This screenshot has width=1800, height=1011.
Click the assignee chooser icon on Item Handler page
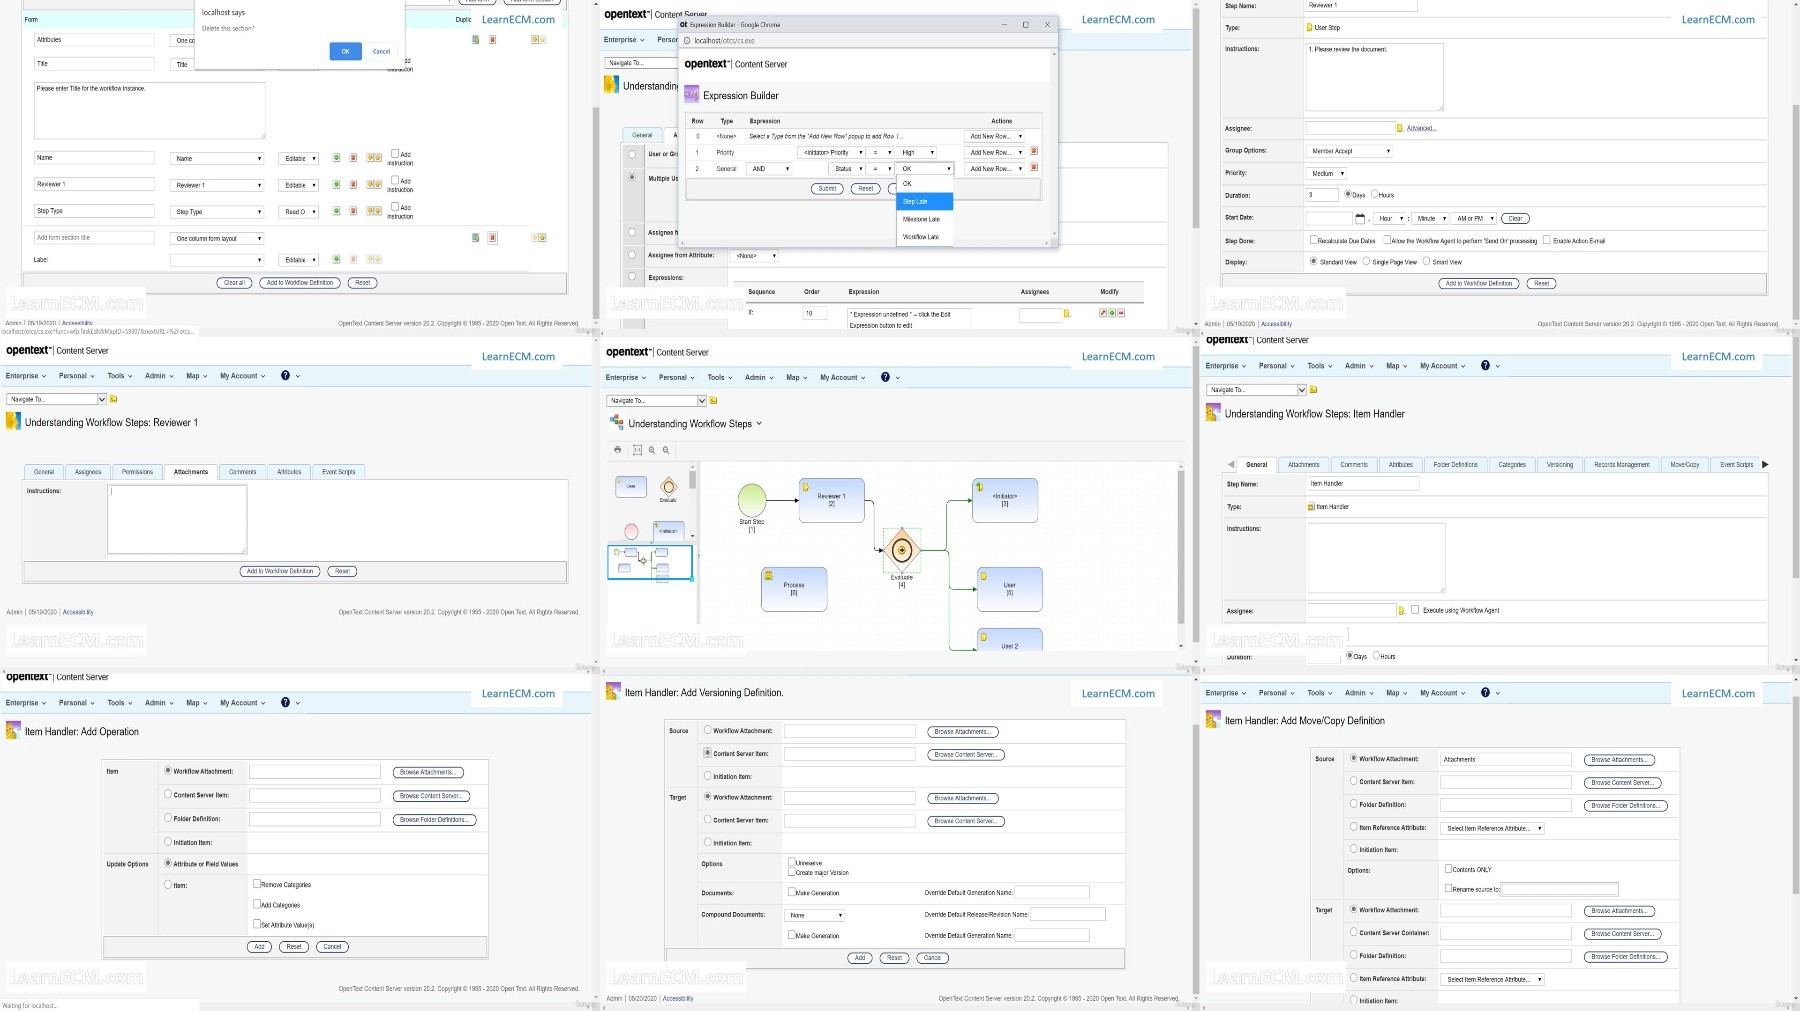click(1401, 610)
